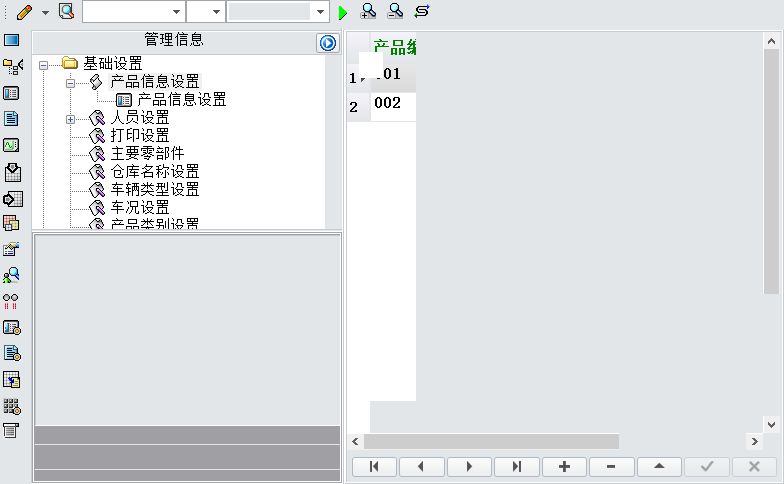784x484 pixels.
Task: Select 产品类别设置 in the tree
Action: (155, 223)
